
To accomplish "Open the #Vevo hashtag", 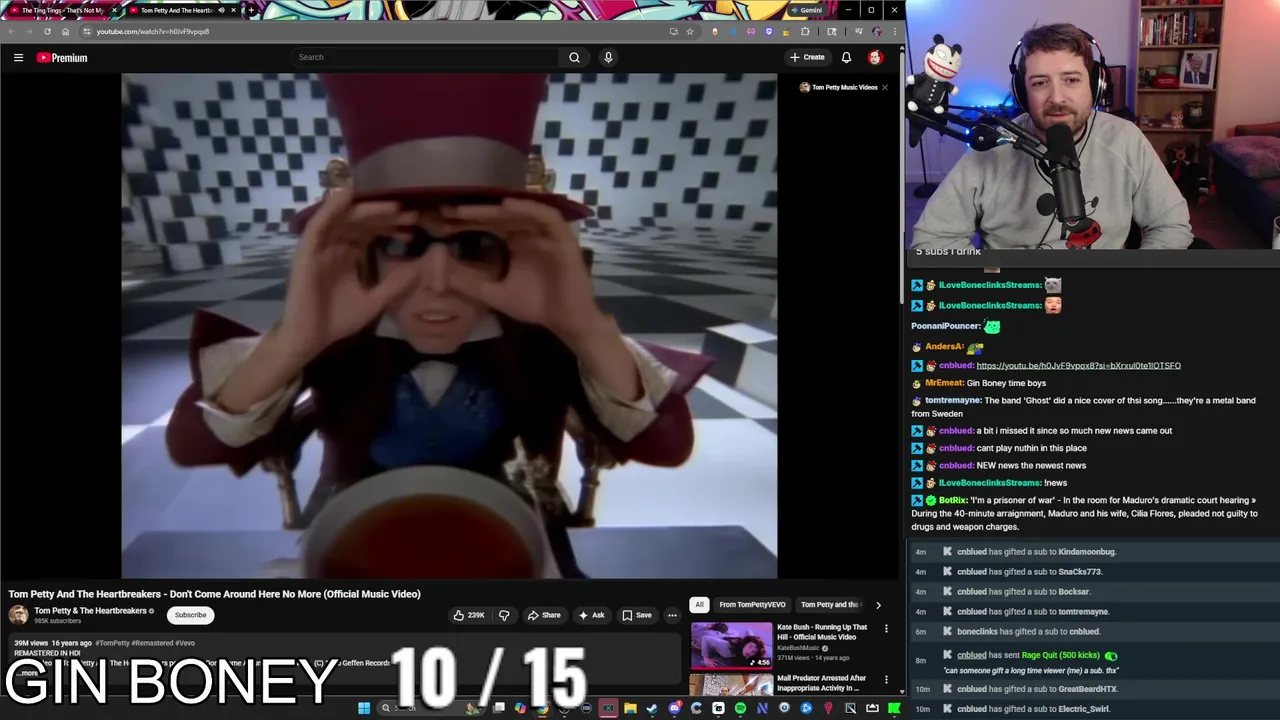I will [185, 643].
